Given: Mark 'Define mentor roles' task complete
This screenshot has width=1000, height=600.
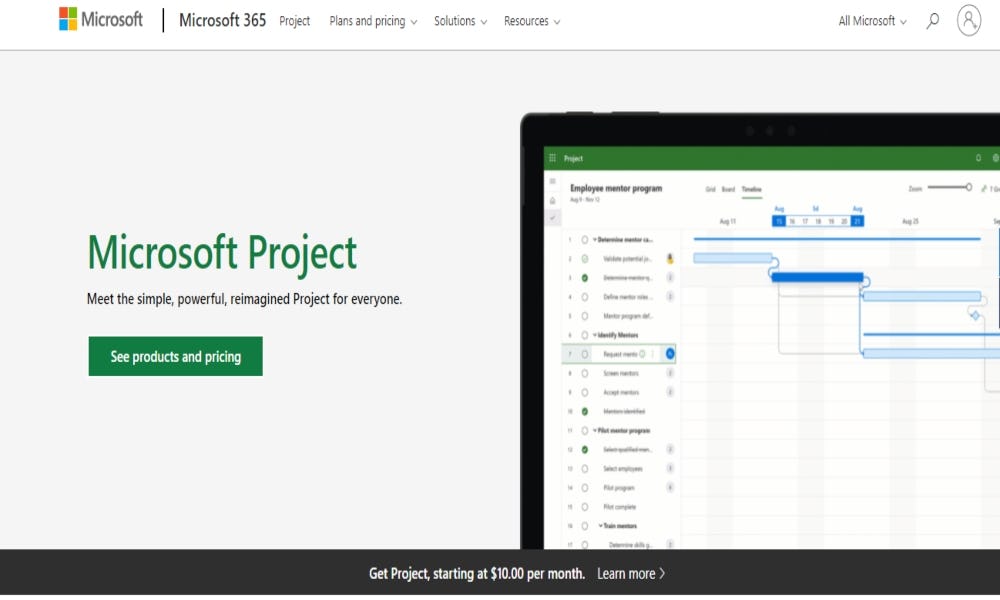Looking at the screenshot, I should (585, 297).
